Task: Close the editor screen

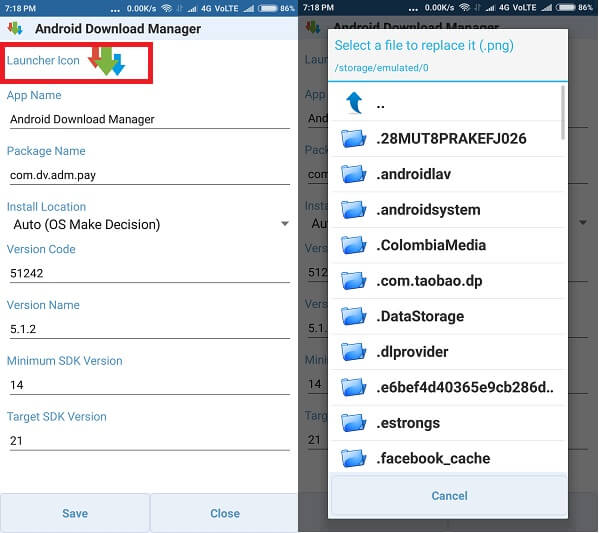Action: 225,513
